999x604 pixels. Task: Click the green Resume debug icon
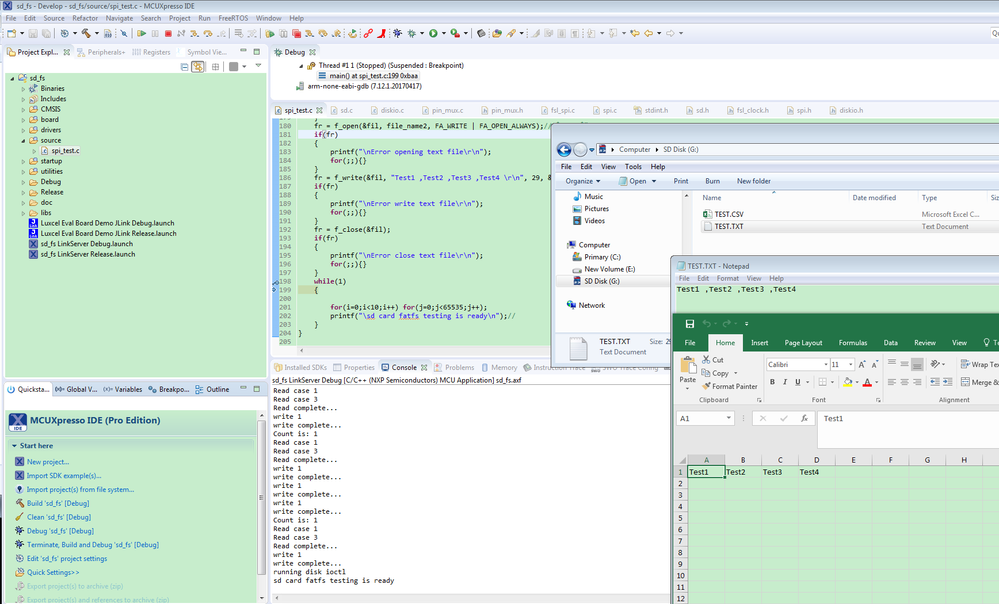click(142, 33)
